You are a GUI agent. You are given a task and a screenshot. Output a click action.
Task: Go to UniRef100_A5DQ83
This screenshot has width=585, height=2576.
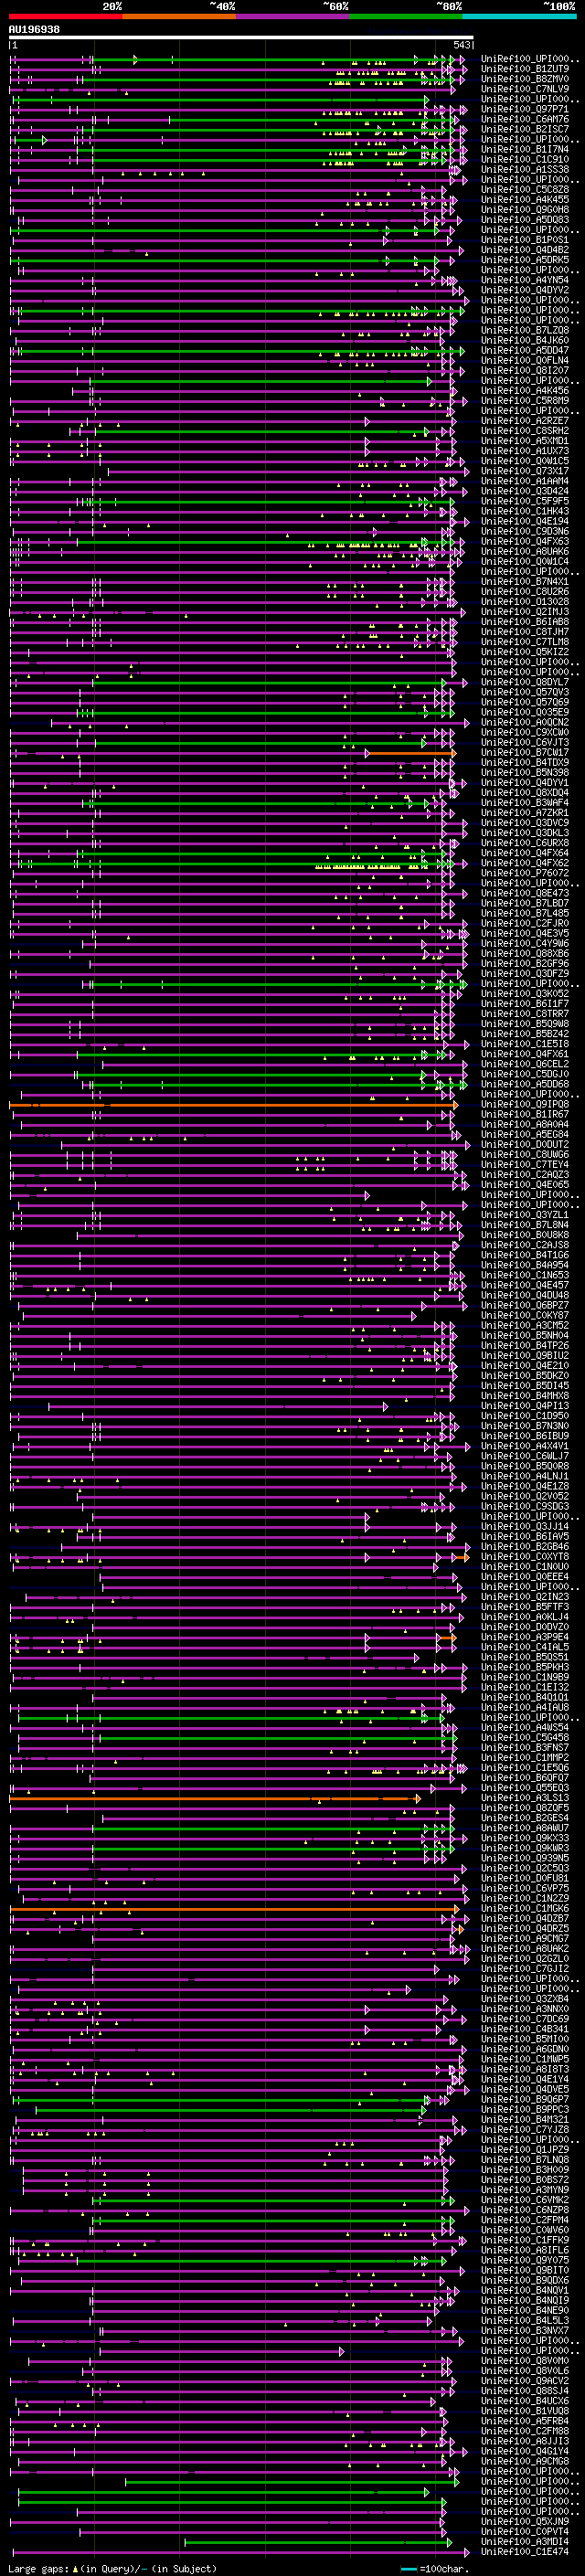tap(525, 220)
